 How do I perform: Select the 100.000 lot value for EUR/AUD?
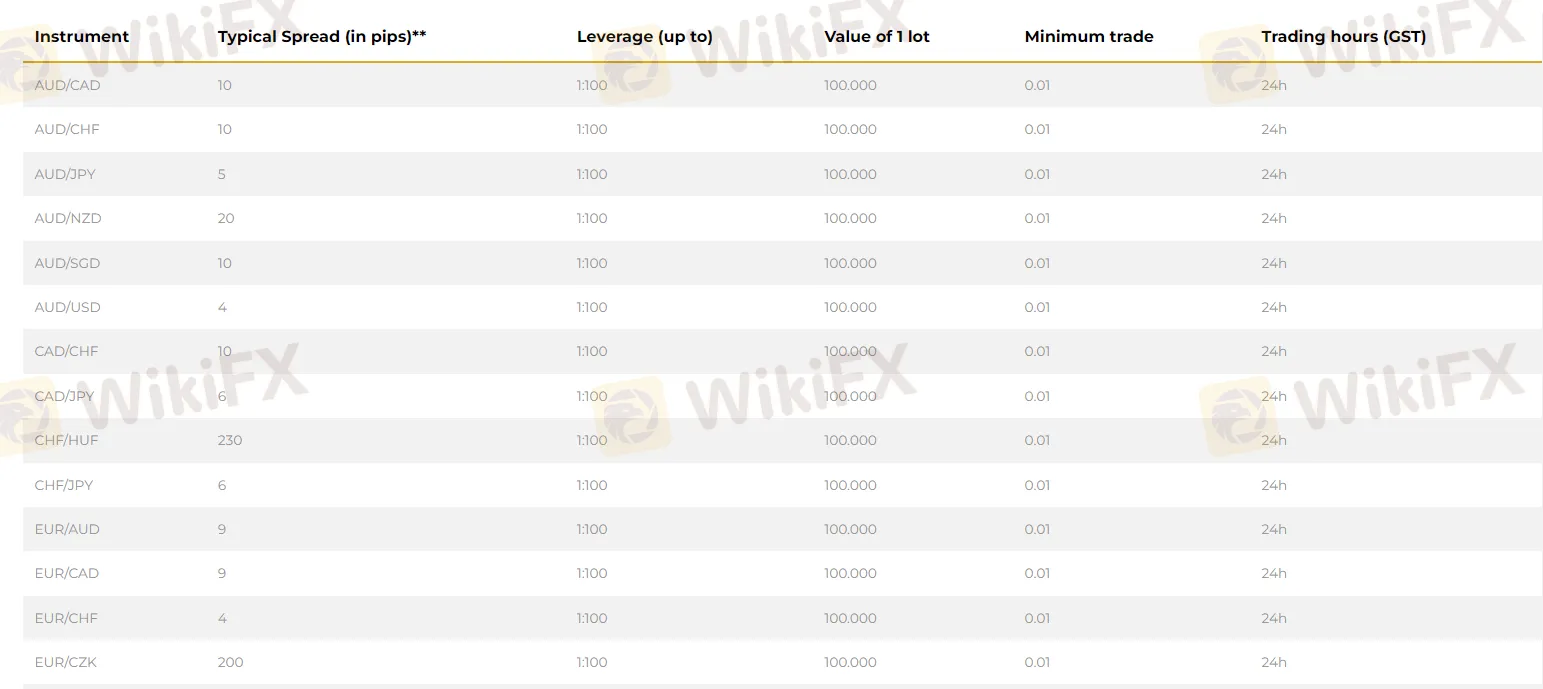[850, 530]
